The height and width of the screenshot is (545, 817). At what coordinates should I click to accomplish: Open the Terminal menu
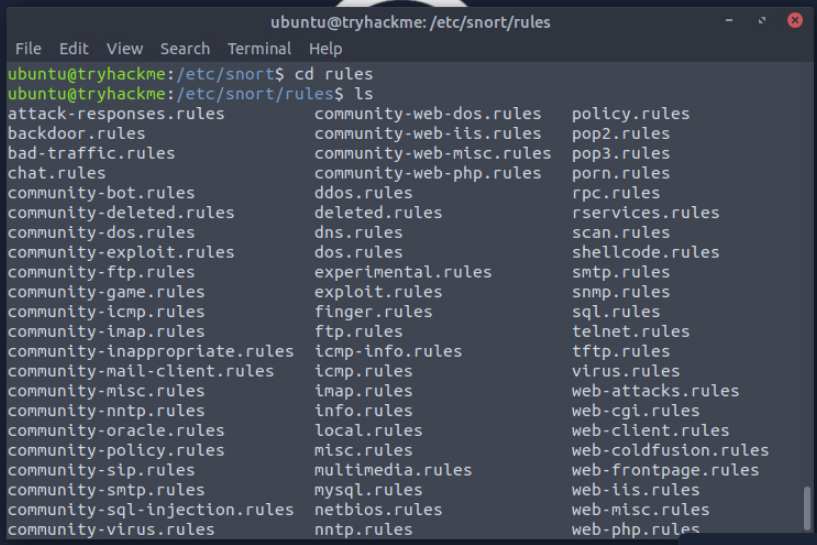(259, 48)
